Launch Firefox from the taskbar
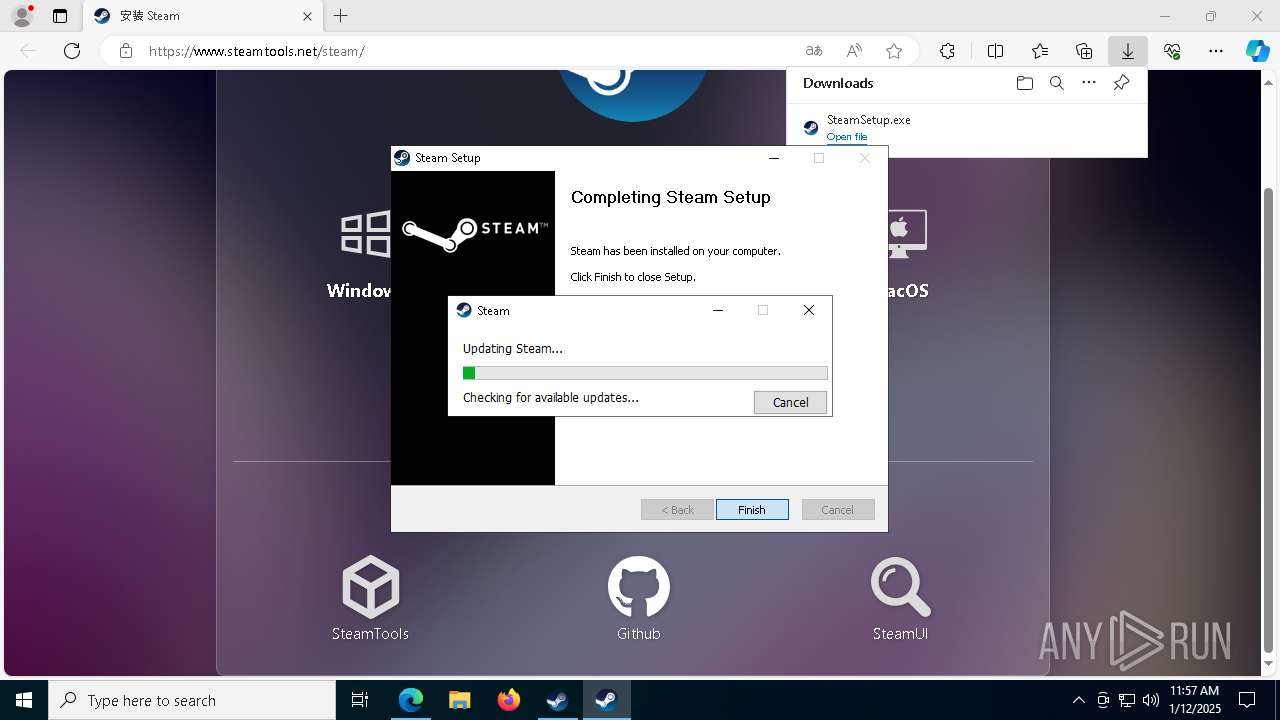This screenshot has width=1280, height=720. pyautogui.click(x=509, y=700)
